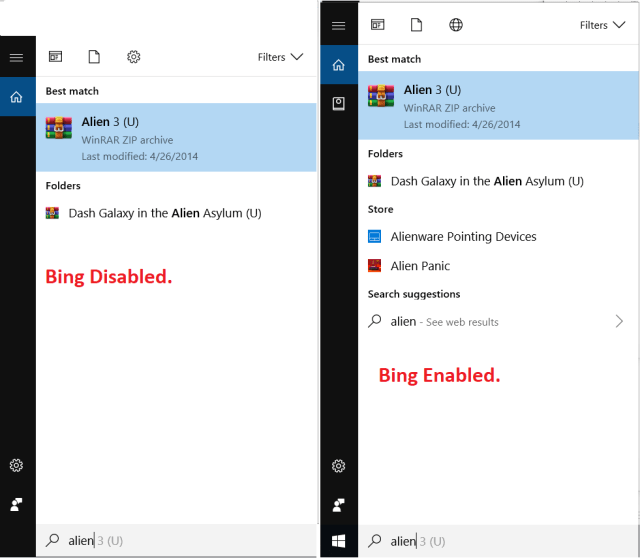Focus the search box in Bing Enabled panel
This screenshot has width=640, height=558.
(498, 541)
